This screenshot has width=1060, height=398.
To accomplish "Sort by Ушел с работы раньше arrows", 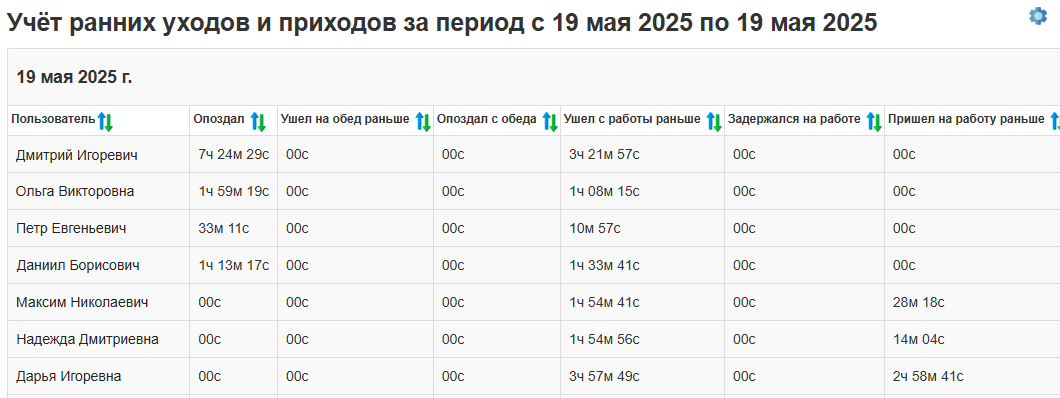I will [714, 122].
